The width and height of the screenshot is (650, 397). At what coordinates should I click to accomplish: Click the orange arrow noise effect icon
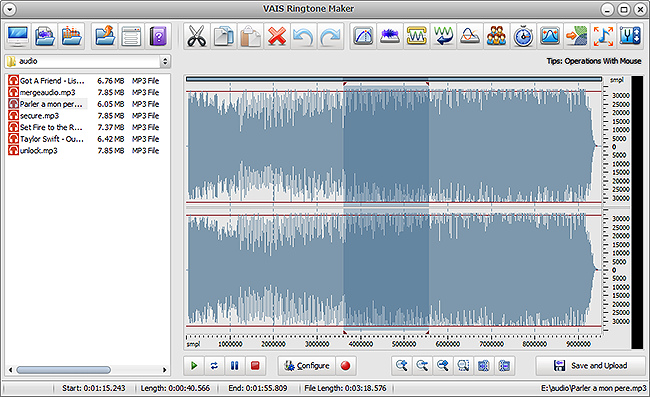click(577, 36)
